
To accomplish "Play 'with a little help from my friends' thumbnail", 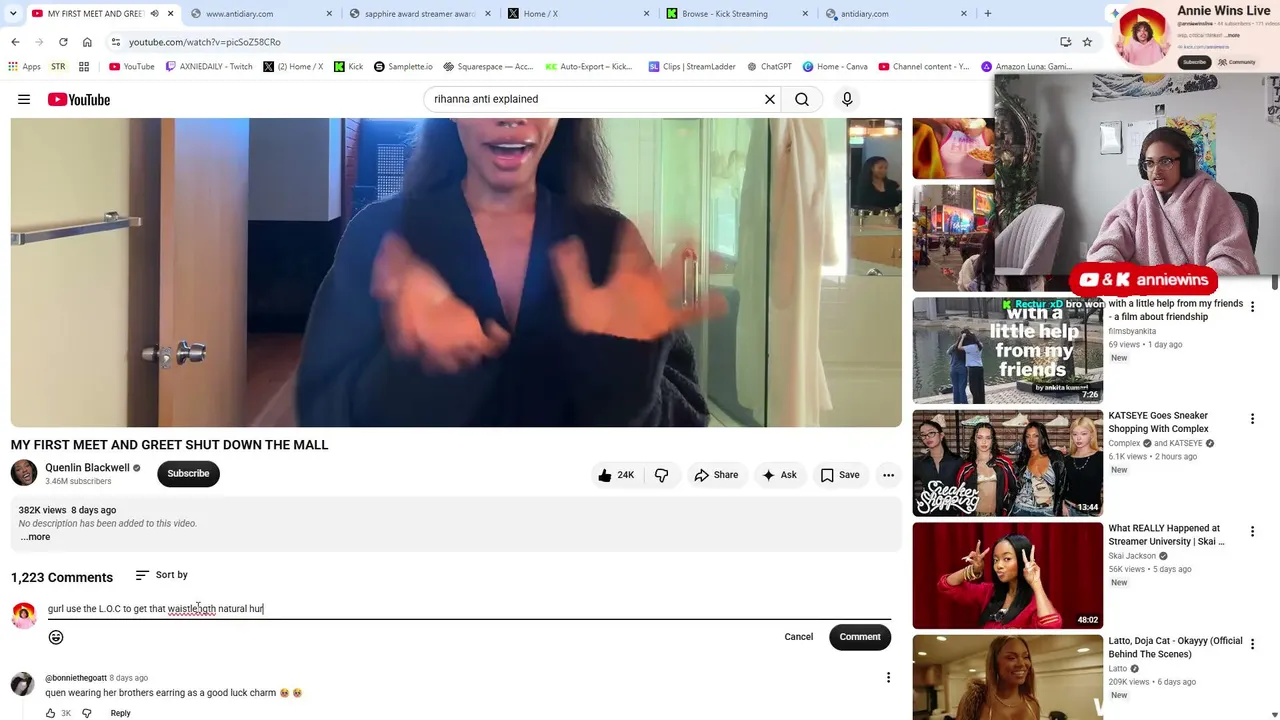I will pos(1008,350).
